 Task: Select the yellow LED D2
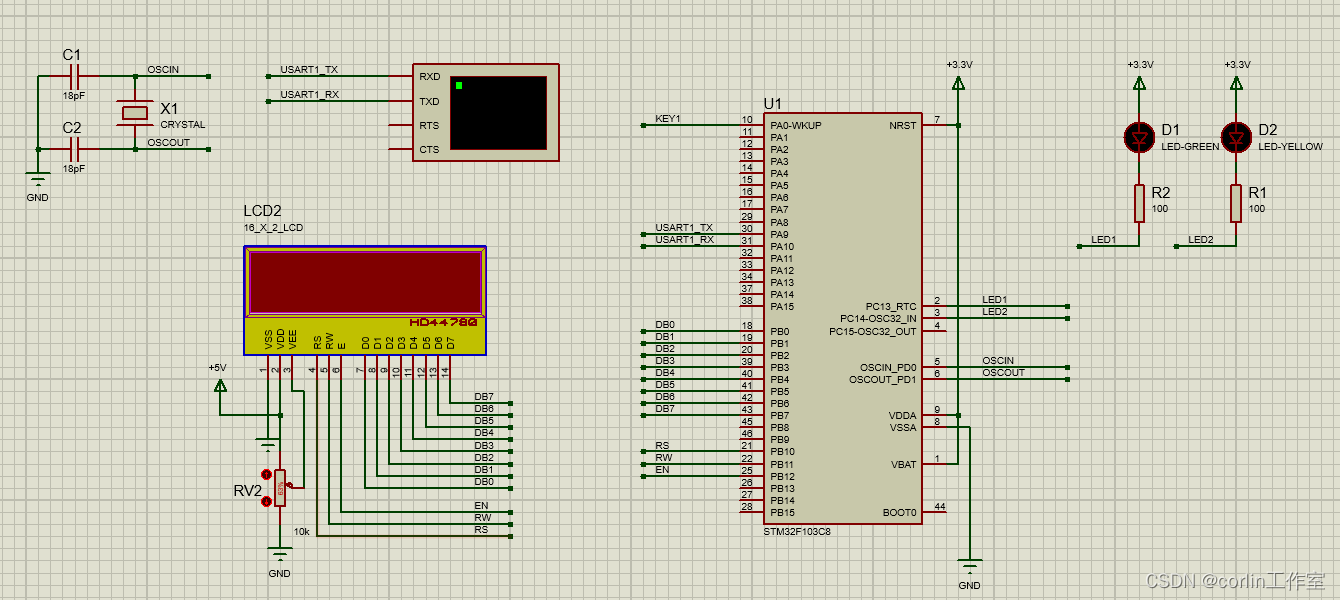tap(1237, 138)
